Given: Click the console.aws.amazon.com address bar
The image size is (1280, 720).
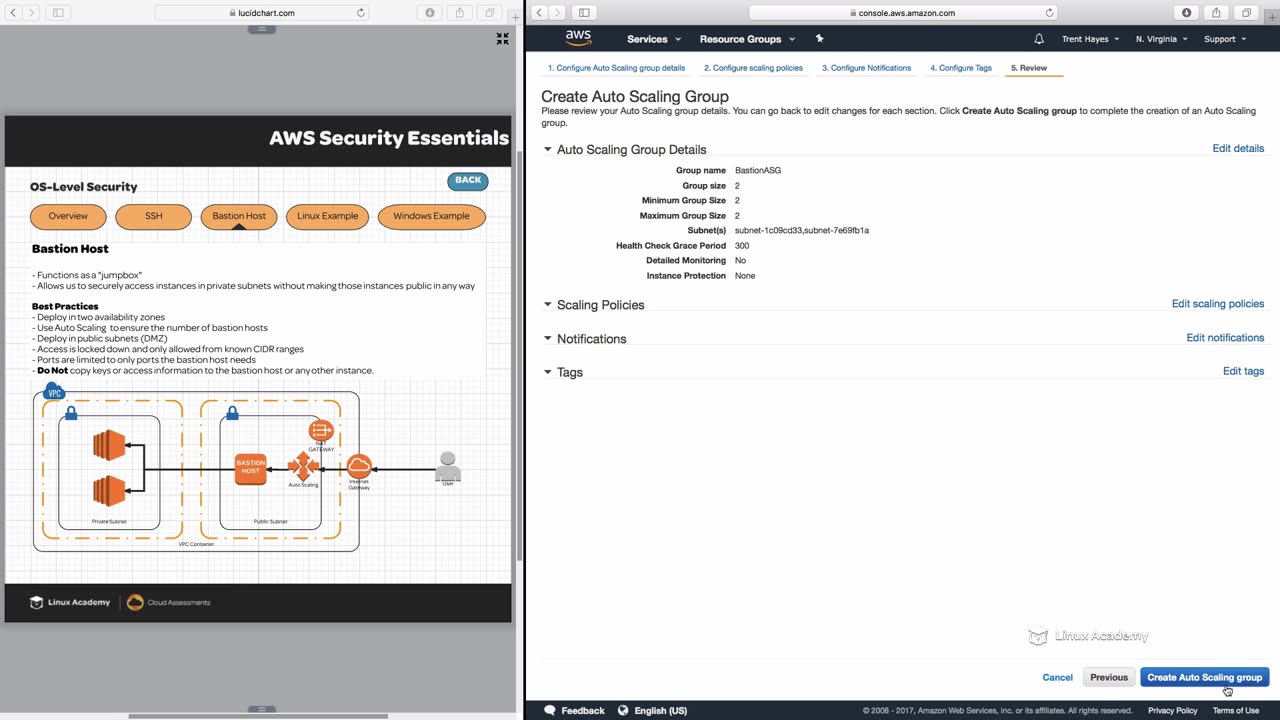Looking at the screenshot, I should click(902, 13).
